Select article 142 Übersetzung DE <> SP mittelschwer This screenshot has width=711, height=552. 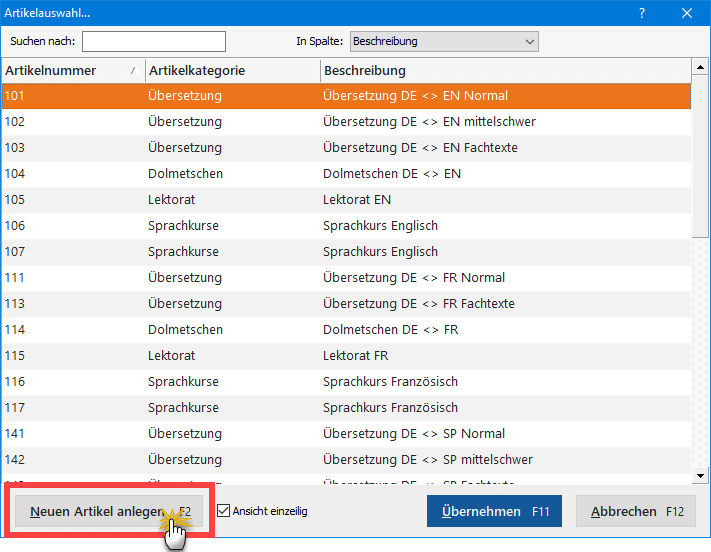345,460
